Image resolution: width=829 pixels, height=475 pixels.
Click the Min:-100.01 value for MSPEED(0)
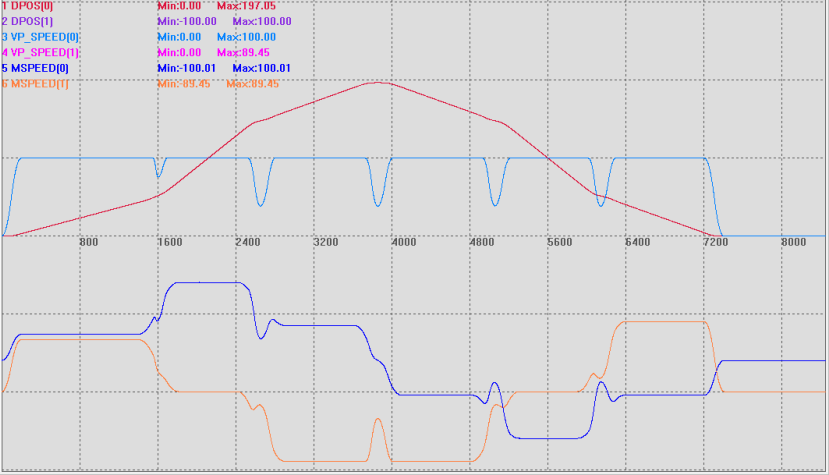[x=190, y=68]
